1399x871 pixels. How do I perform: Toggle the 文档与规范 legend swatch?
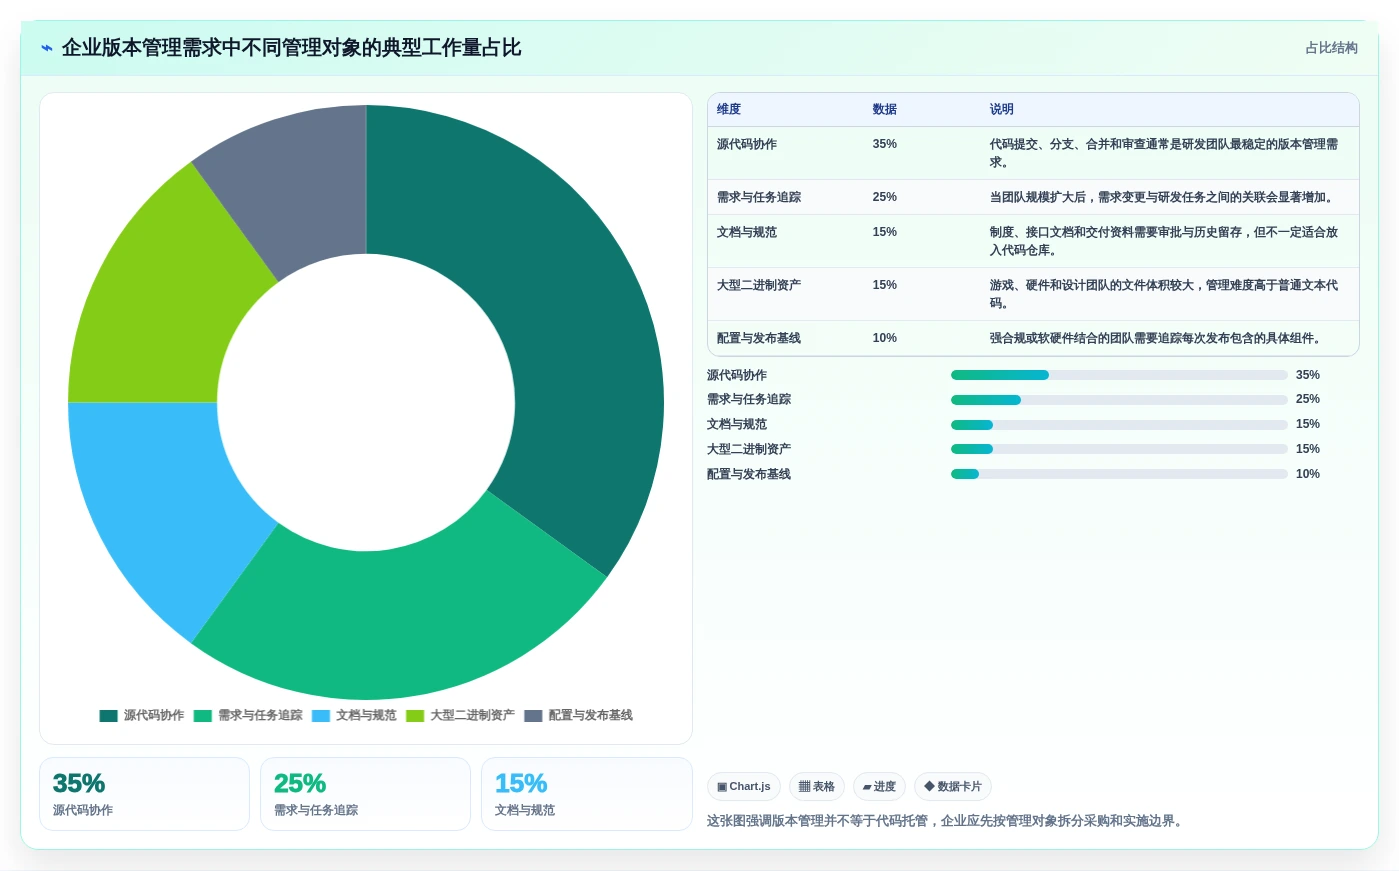click(x=321, y=716)
